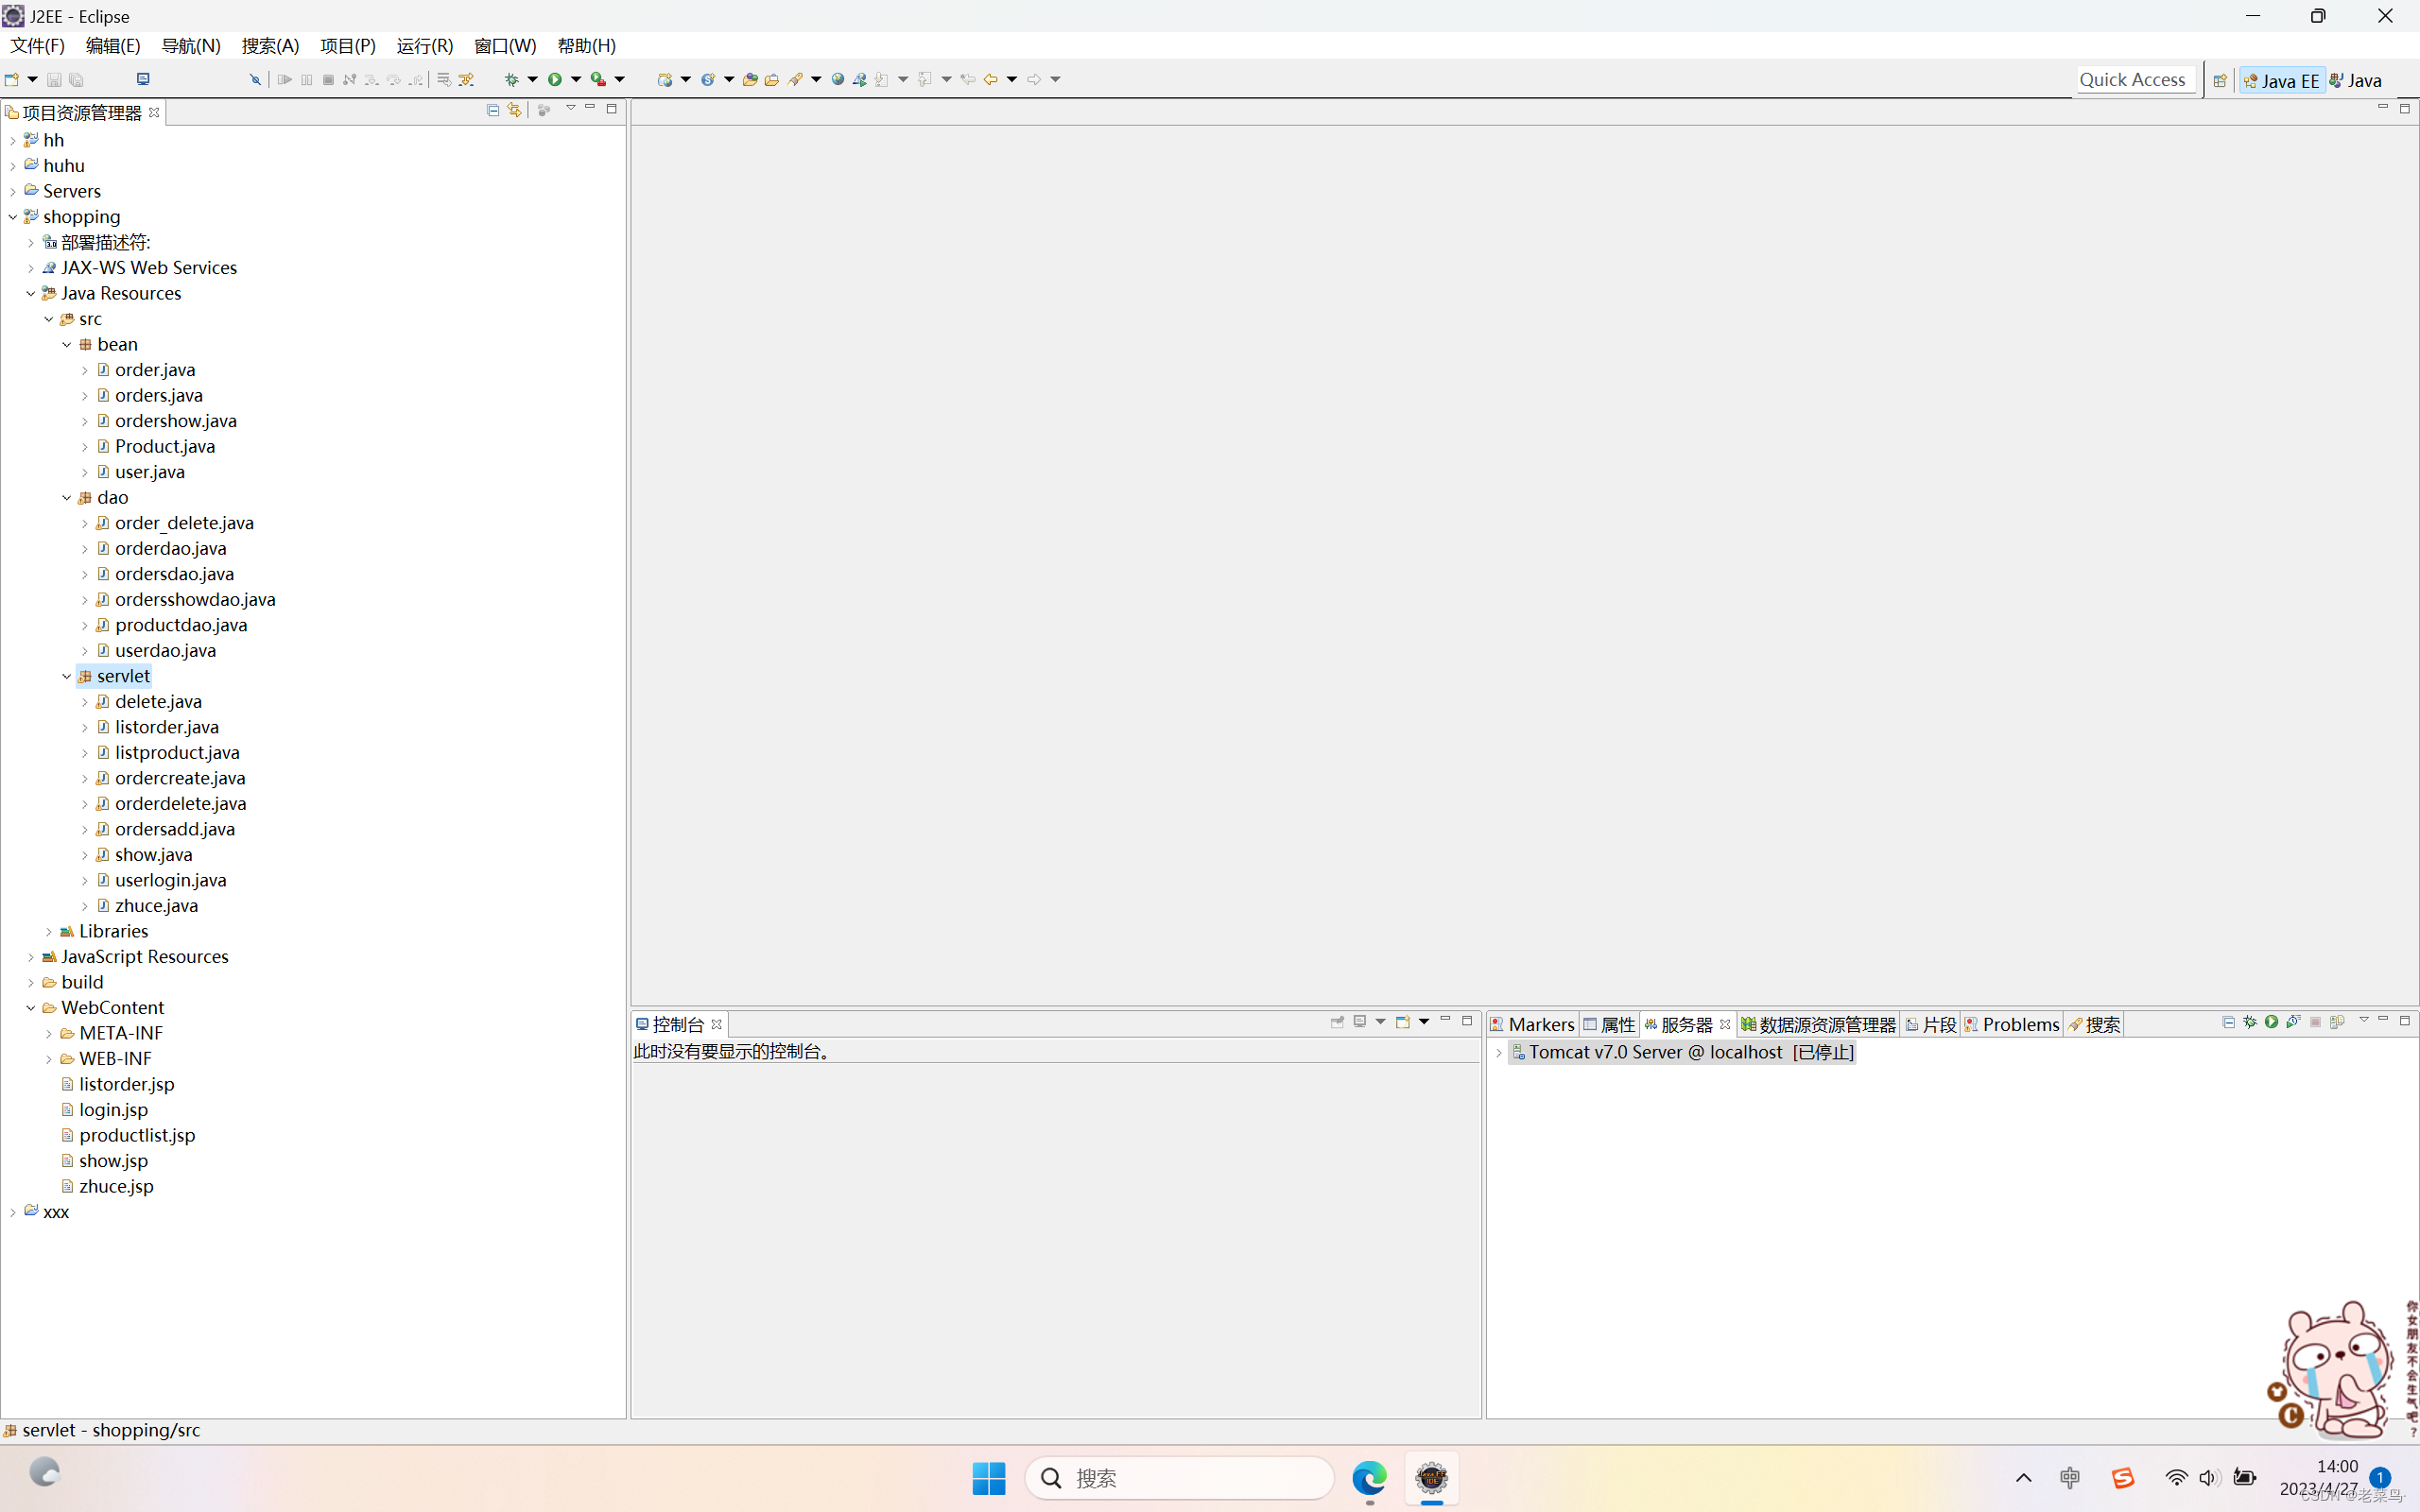This screenshot has width=2420, height=1512.
Task: Start the server in debug mode
Action: 2250,1022
